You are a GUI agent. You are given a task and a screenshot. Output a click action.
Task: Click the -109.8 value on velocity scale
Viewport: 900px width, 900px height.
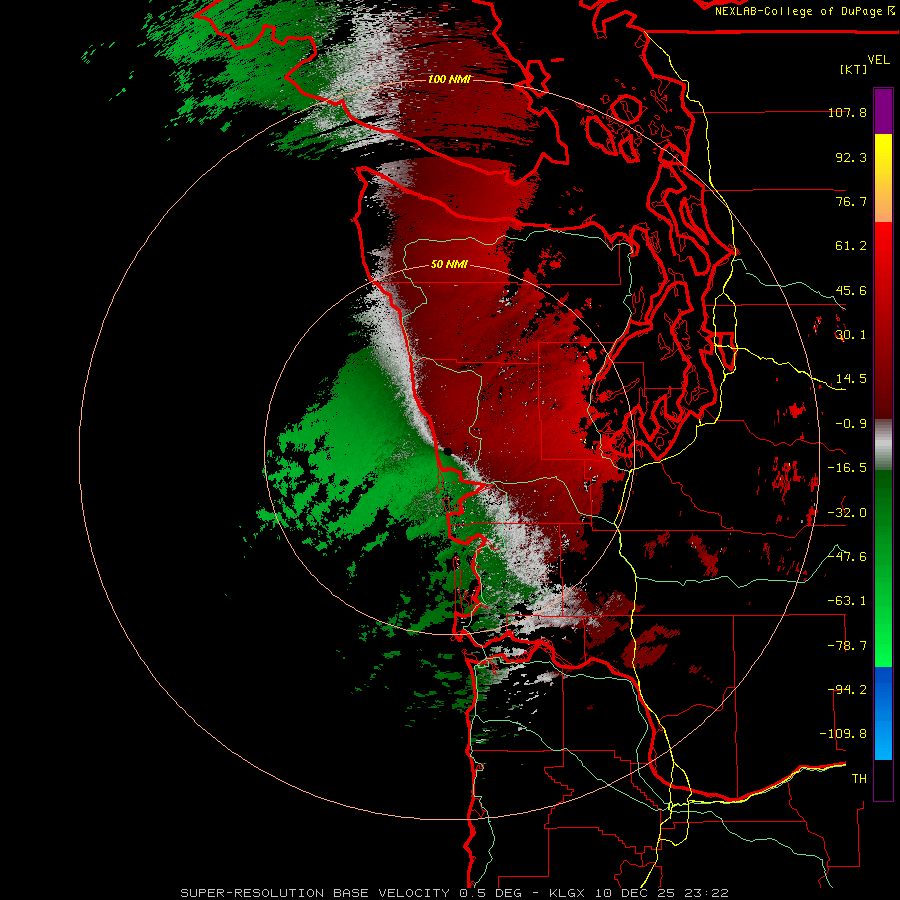pos(843,734)
